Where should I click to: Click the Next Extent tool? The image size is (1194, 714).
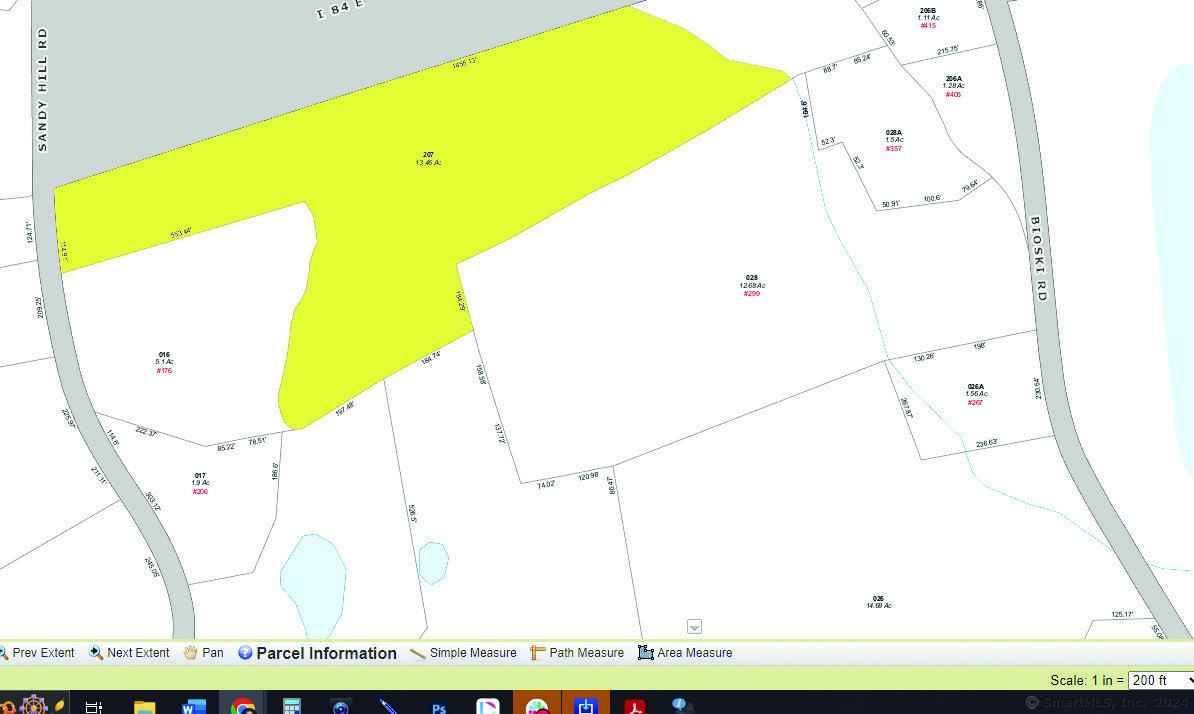(129, 653)
